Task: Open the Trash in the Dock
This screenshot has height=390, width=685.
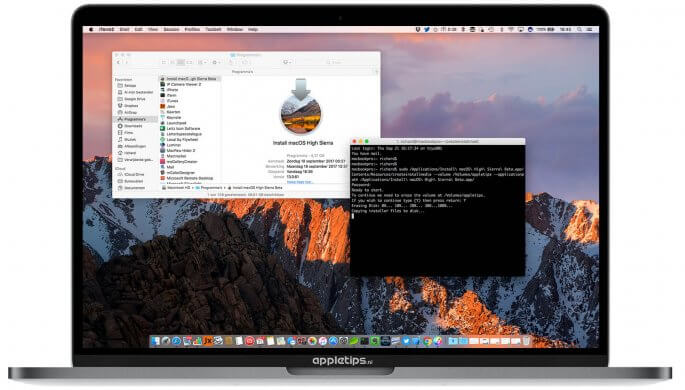Action: point(526,341)
